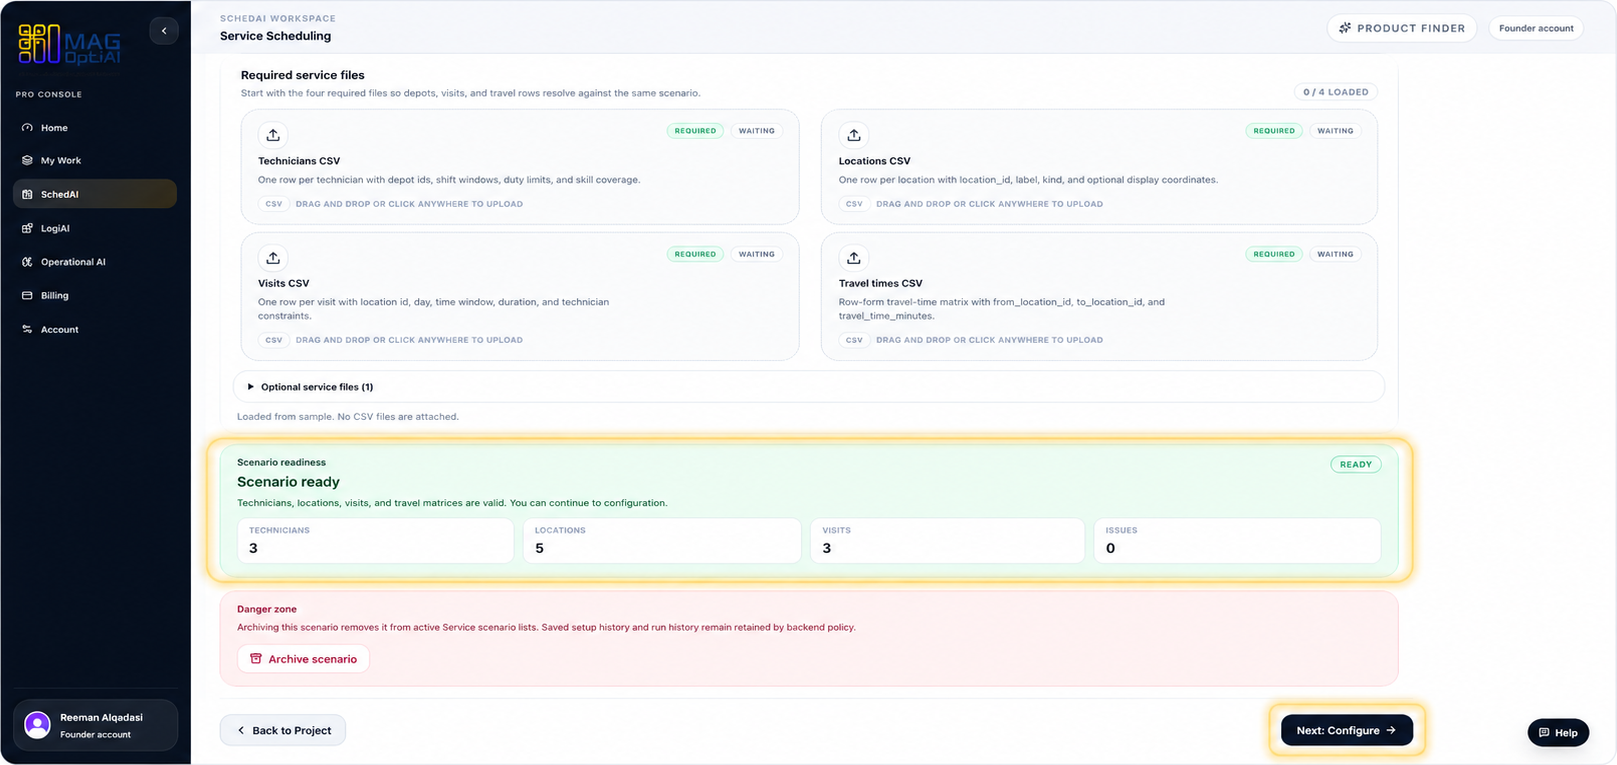The width and height of the screenshot is (1617, 765).
Task: Click the Locations CSV title
Action: point(874,161)
